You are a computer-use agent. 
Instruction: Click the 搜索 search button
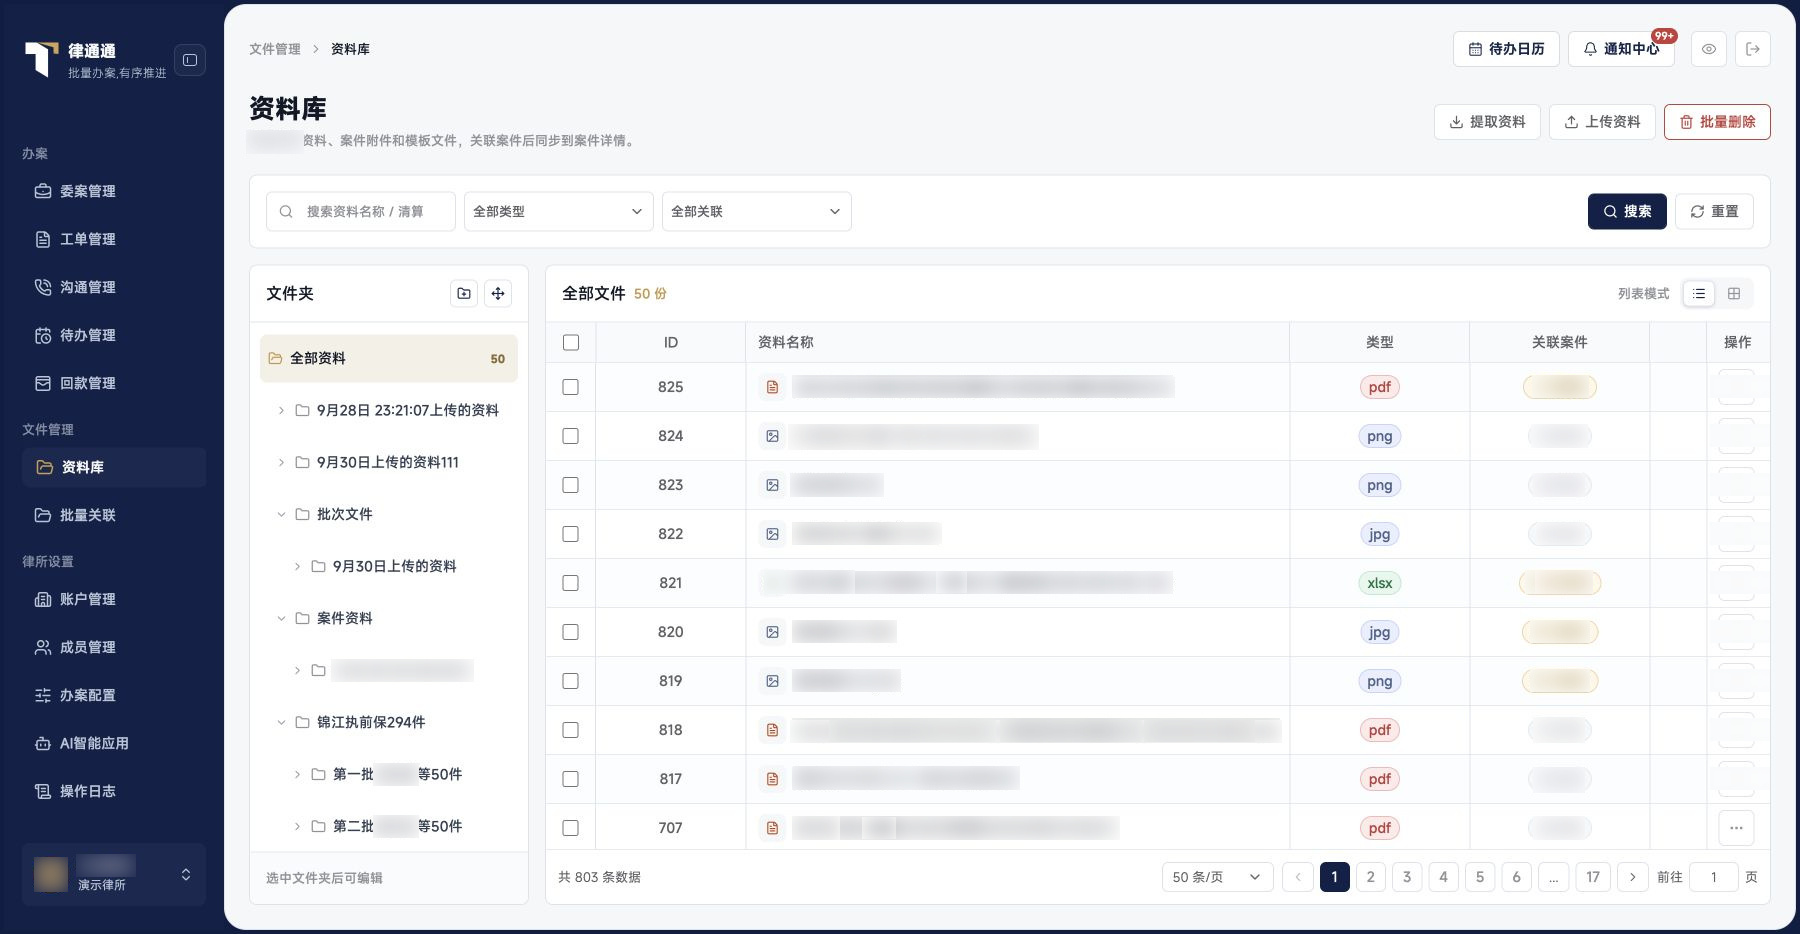click(1627, 211)
